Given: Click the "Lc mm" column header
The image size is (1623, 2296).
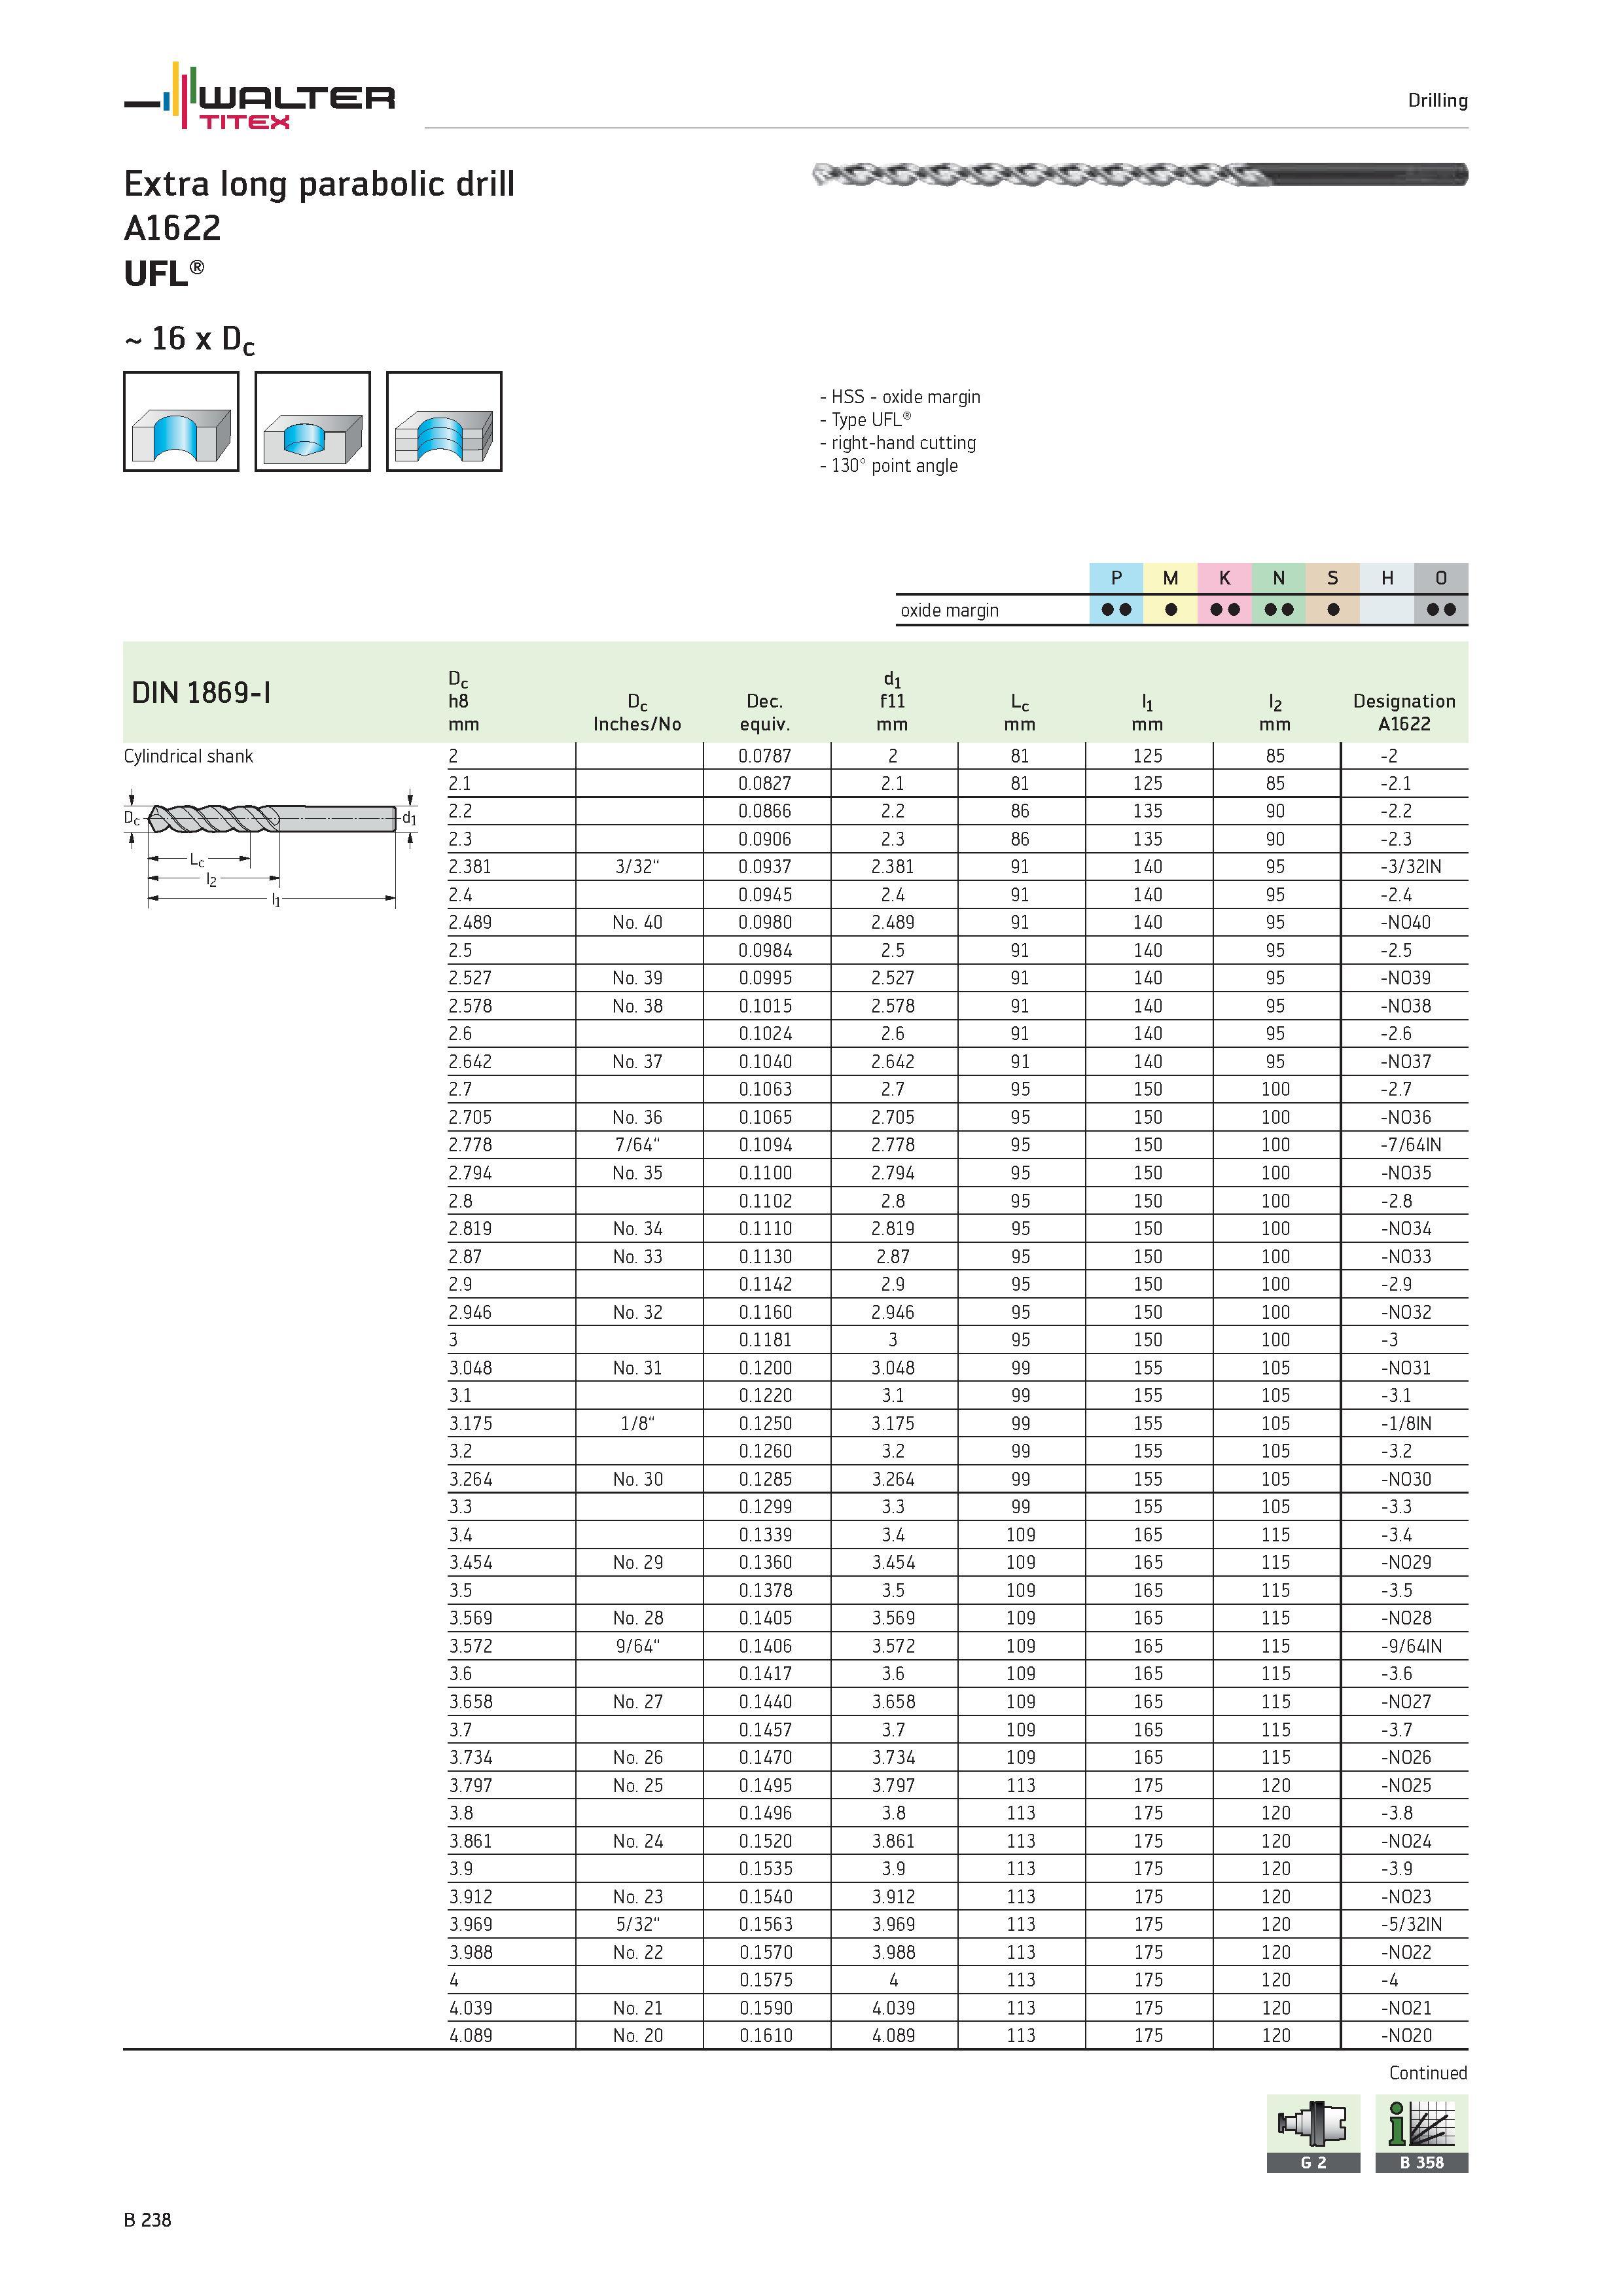Looking at the screenshot, I should tap(1019, 713).
